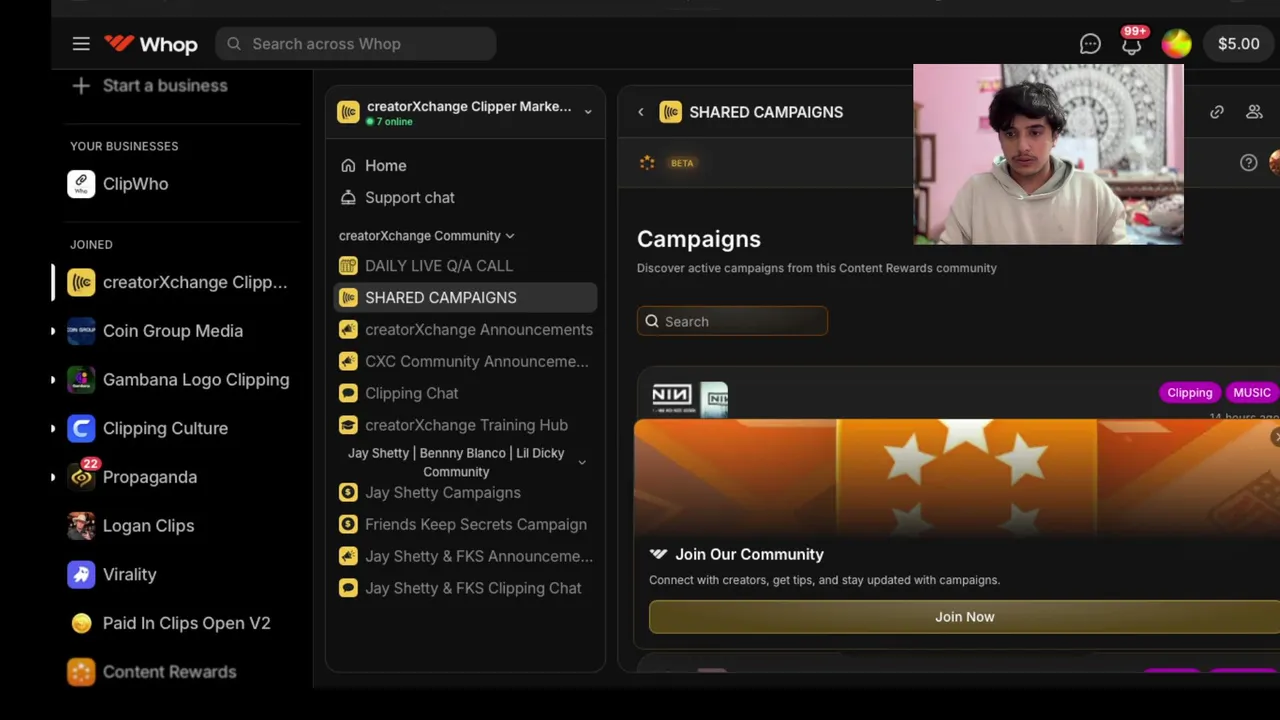Image resolution: width=1280 pixels, height=720 pixels.
Task: Focus the Search across Whop field
Action: (356, 44)
